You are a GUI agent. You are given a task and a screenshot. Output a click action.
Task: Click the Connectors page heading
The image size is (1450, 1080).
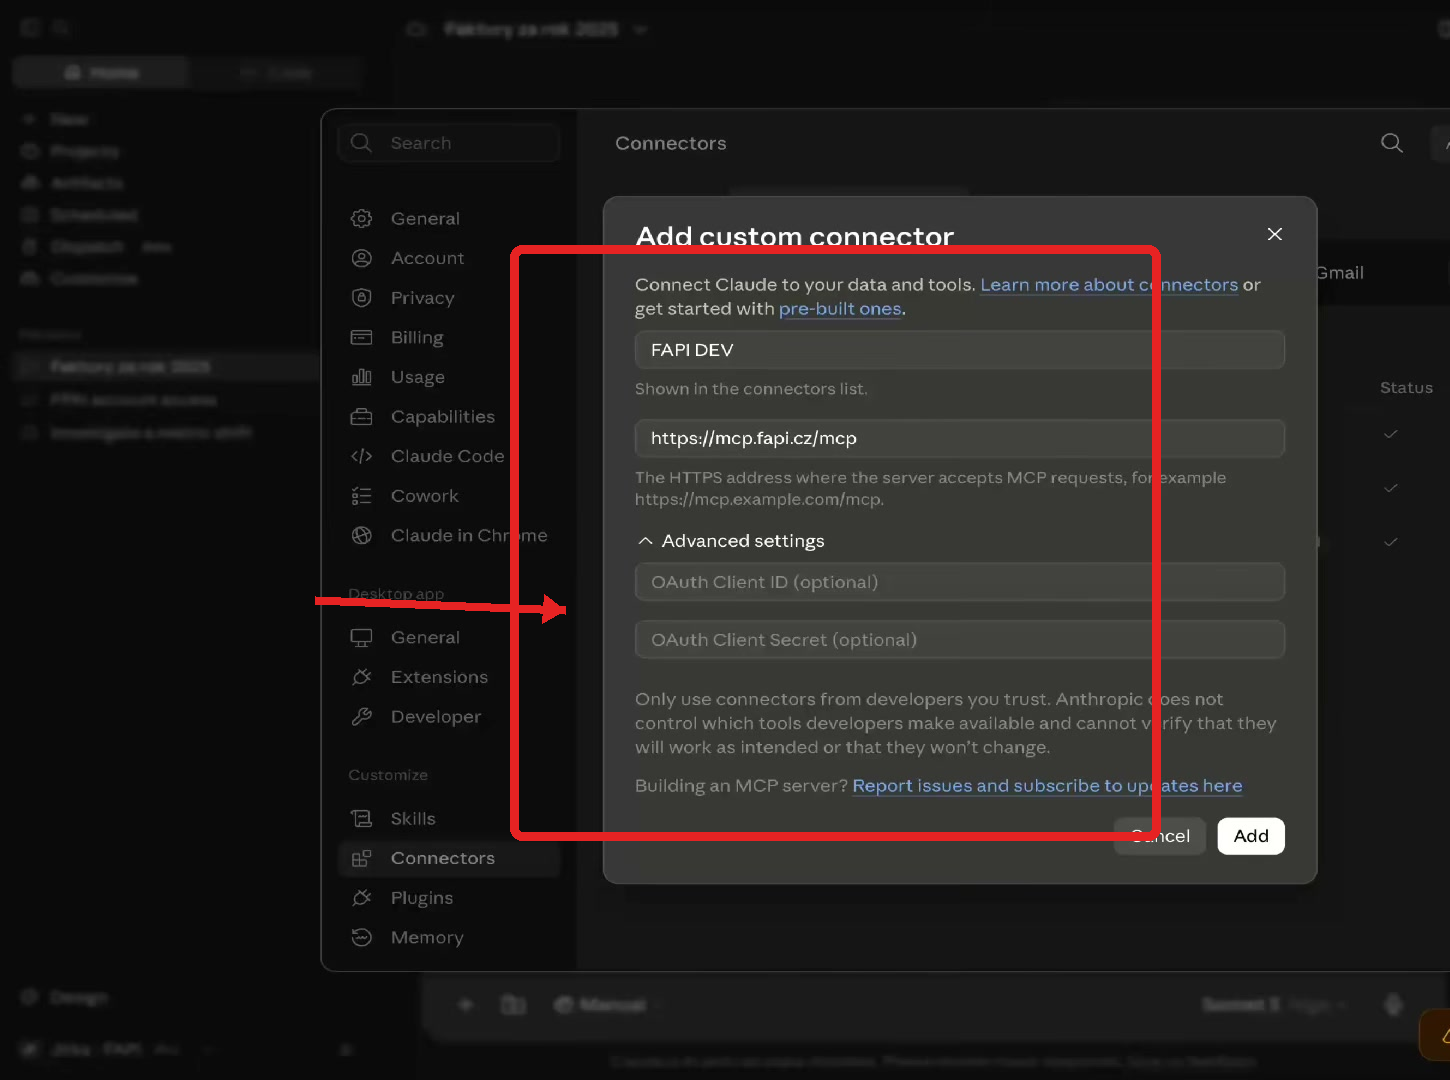[x=671, y=143]
